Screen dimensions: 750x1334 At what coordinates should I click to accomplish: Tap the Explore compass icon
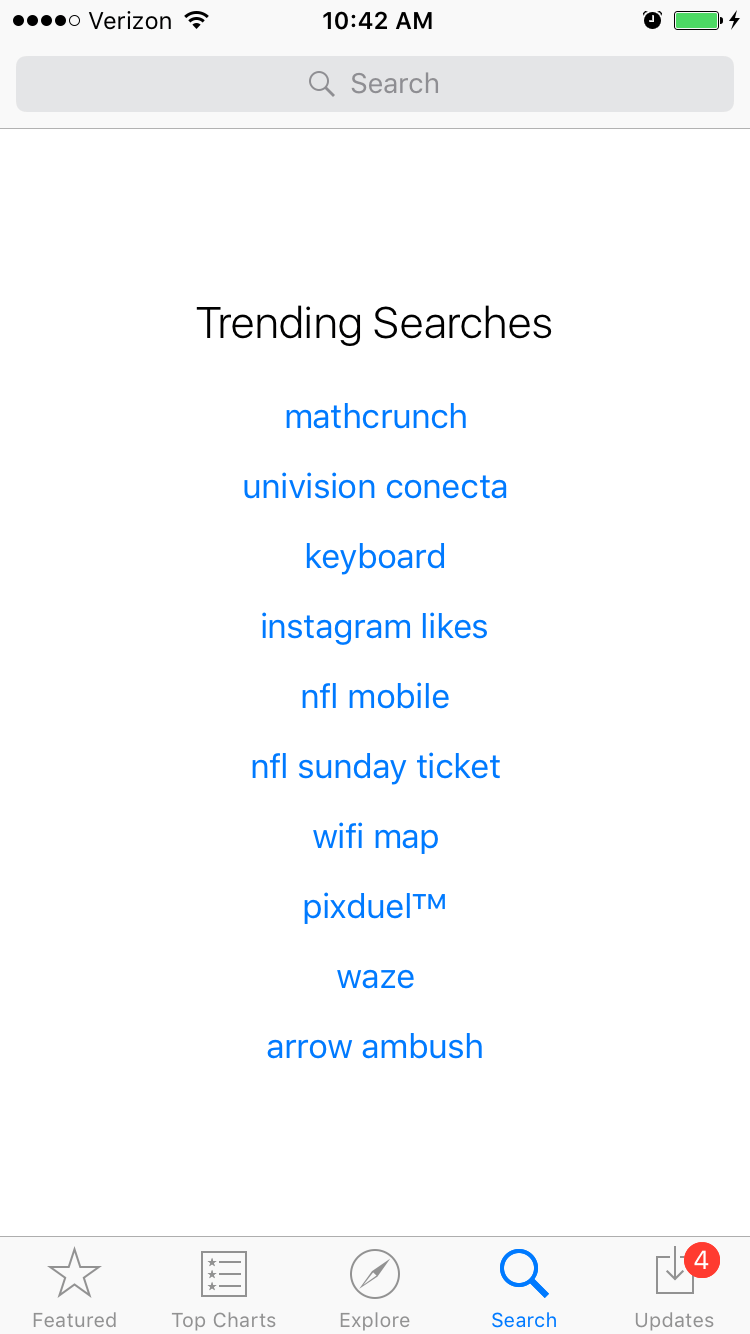coord(375,1274)
